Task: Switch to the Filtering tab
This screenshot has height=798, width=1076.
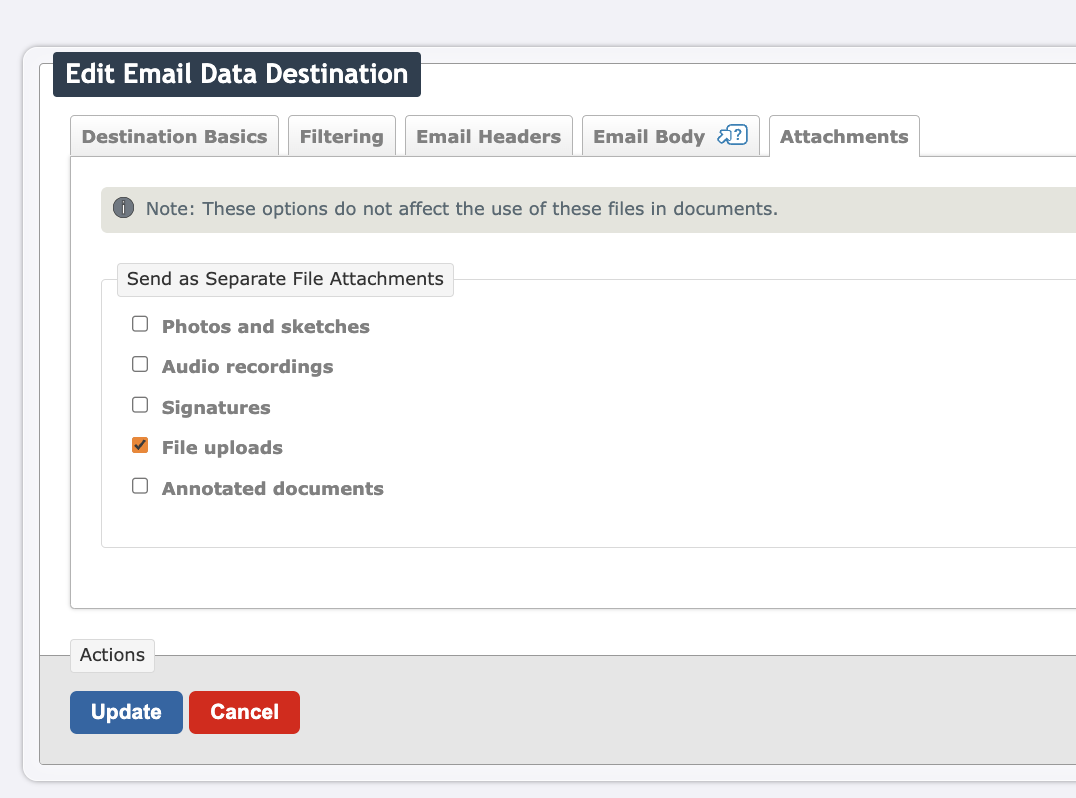Action: [341, 137]
